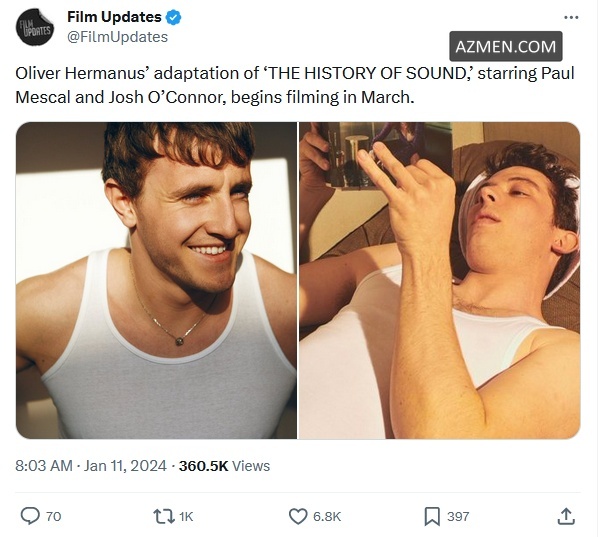Open the left photo in the post
The image size is (601, 537).
tap(157, 280)
